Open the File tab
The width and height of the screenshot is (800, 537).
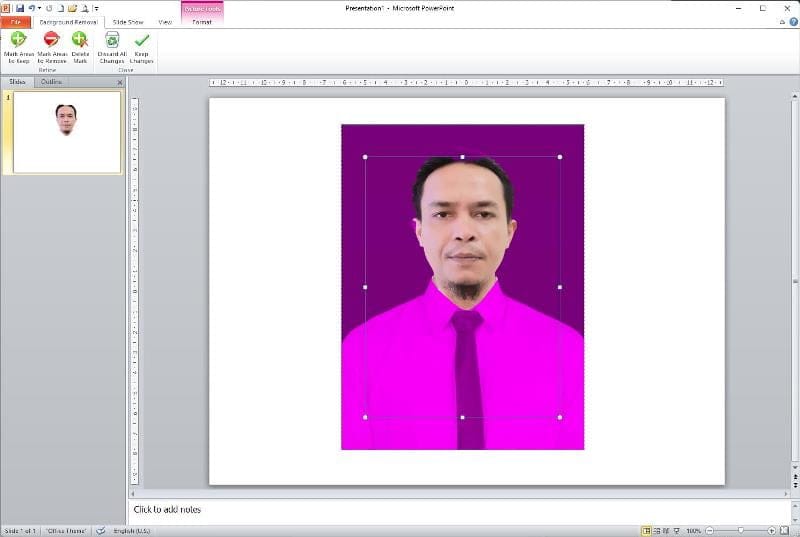coord(16,21)
